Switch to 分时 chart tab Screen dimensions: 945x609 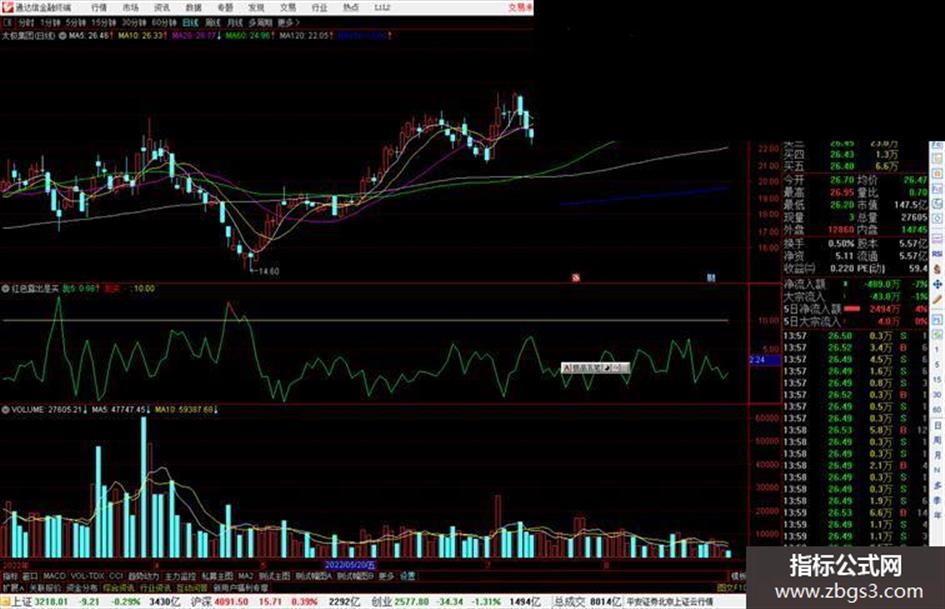click(25, 22)
